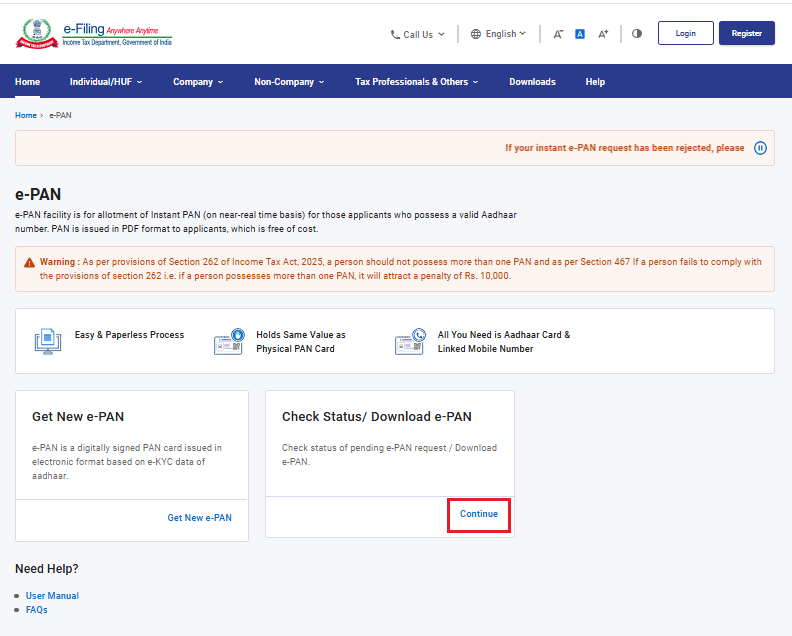792x636 pixels.
Task: Click the 'Warning :' label text
Action: (60, 262)
